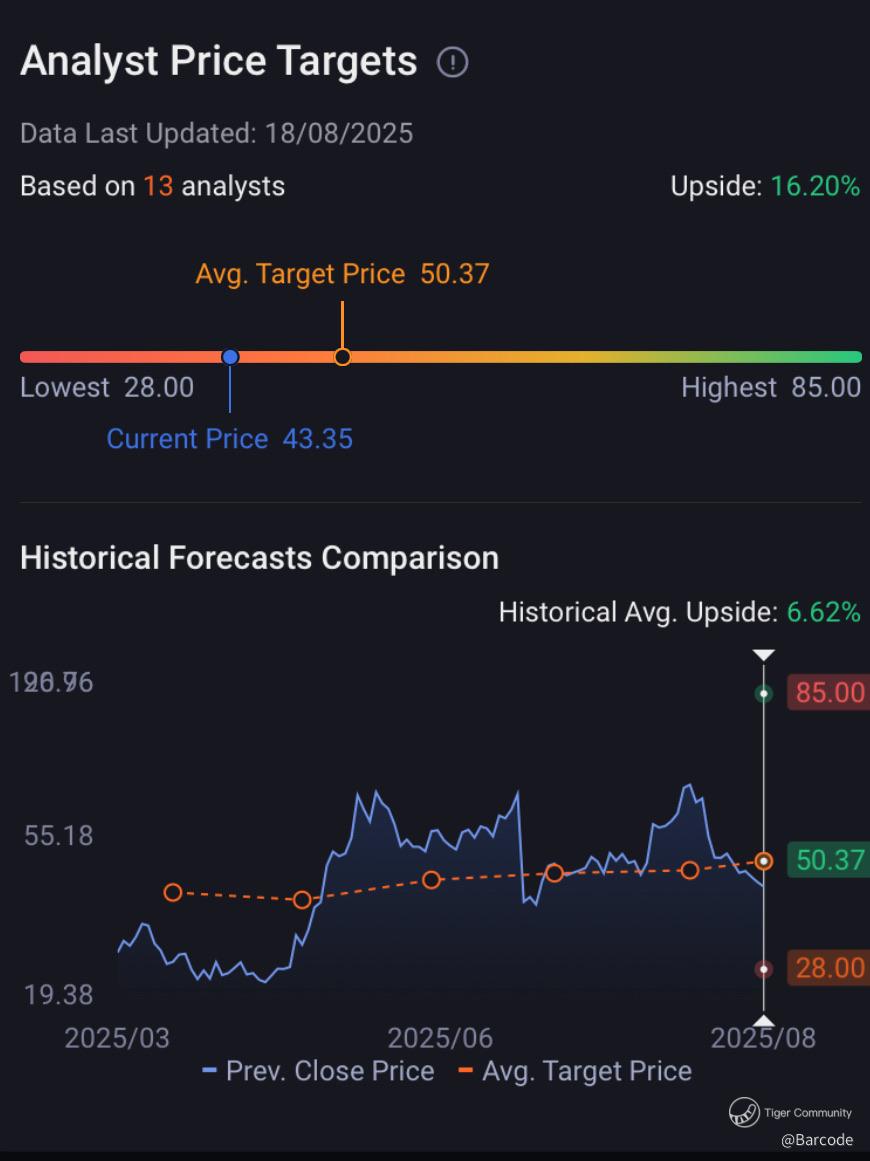The image size is (870, 1161).
Task: Select the Avg. Target Price marker on the bar
Action: (x=342, y=357)
